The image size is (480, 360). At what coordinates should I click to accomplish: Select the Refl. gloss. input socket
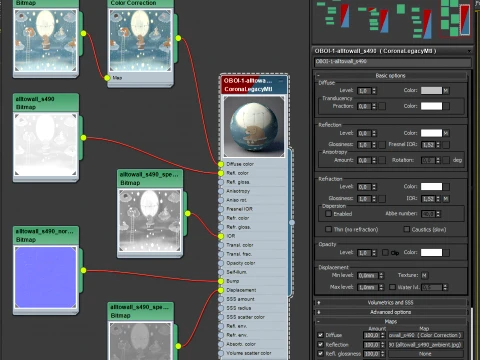click(x=221, y=182)
